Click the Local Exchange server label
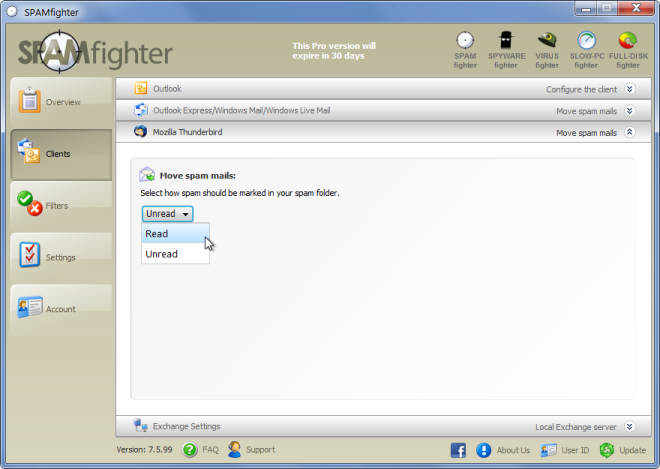 [575, 427]
